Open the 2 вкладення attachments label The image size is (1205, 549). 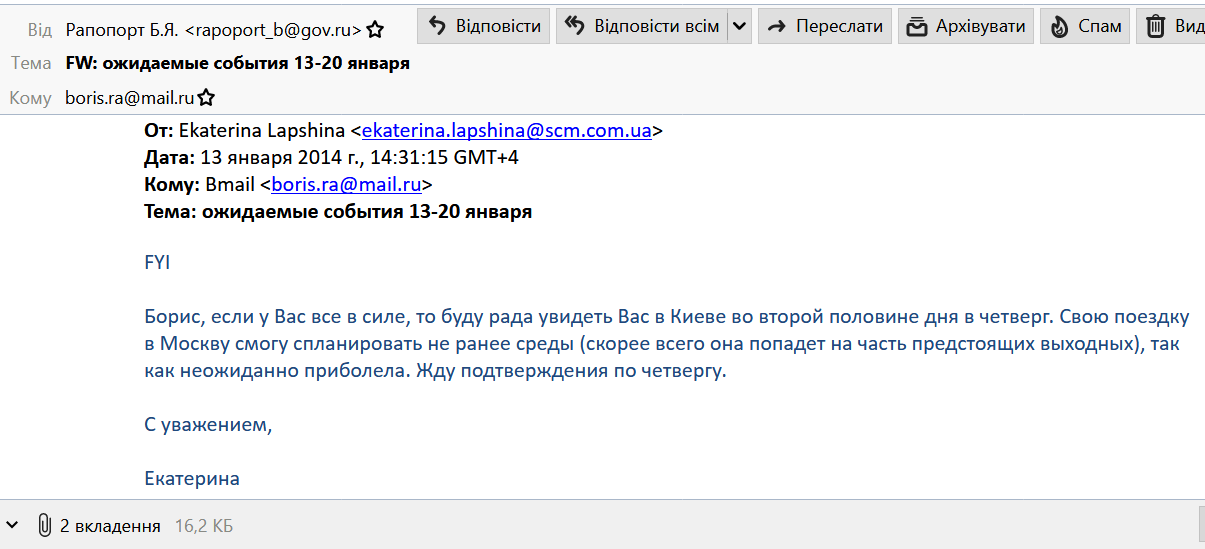(110, 526)
